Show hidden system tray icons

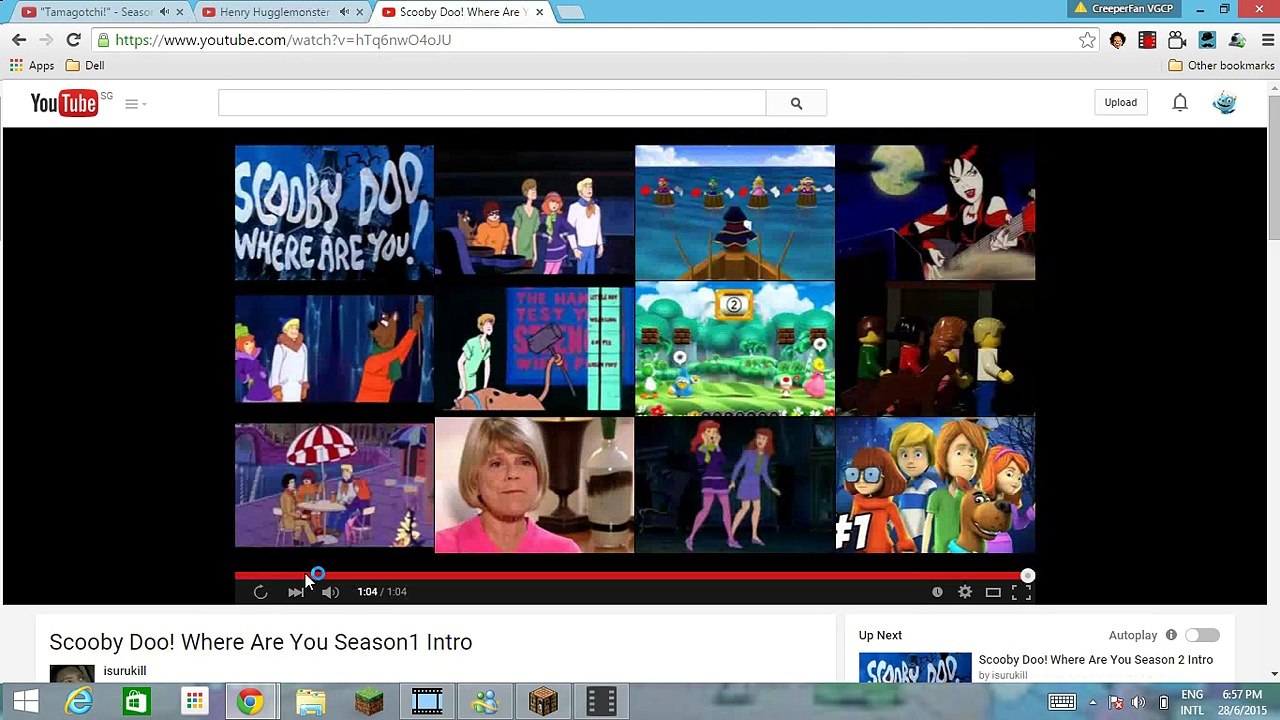click(x=1092, y=702)
